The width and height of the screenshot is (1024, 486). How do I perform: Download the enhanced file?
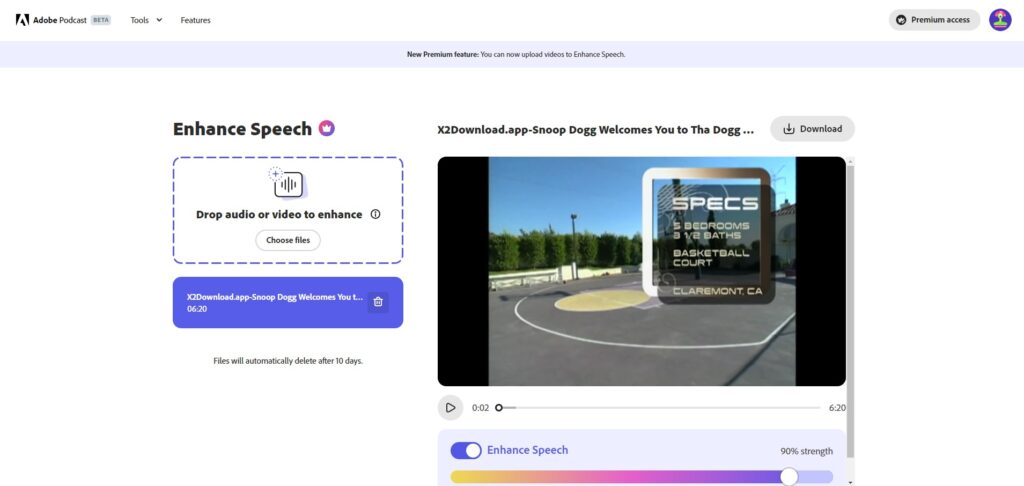[812, 129]
